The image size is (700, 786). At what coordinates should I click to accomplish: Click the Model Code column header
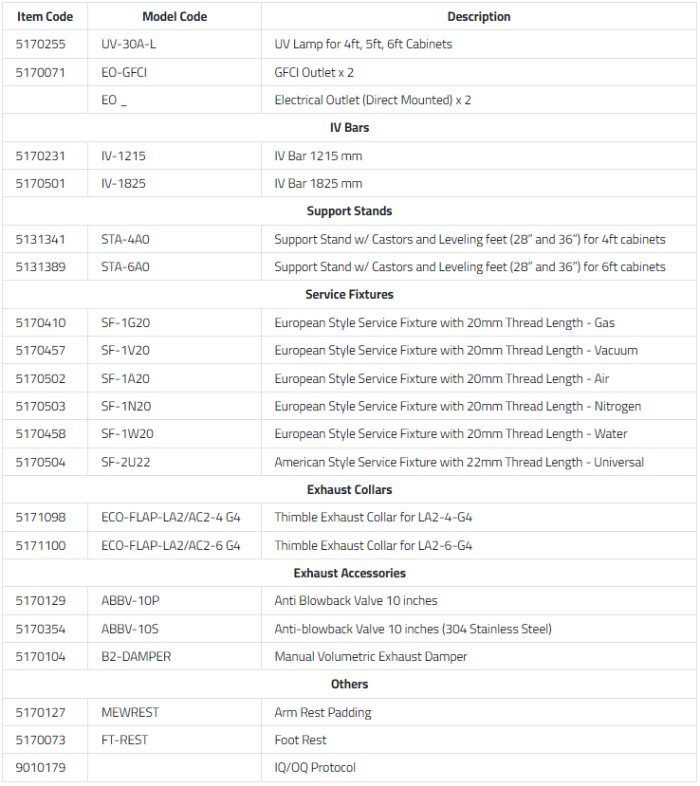[x=174, y=17]
